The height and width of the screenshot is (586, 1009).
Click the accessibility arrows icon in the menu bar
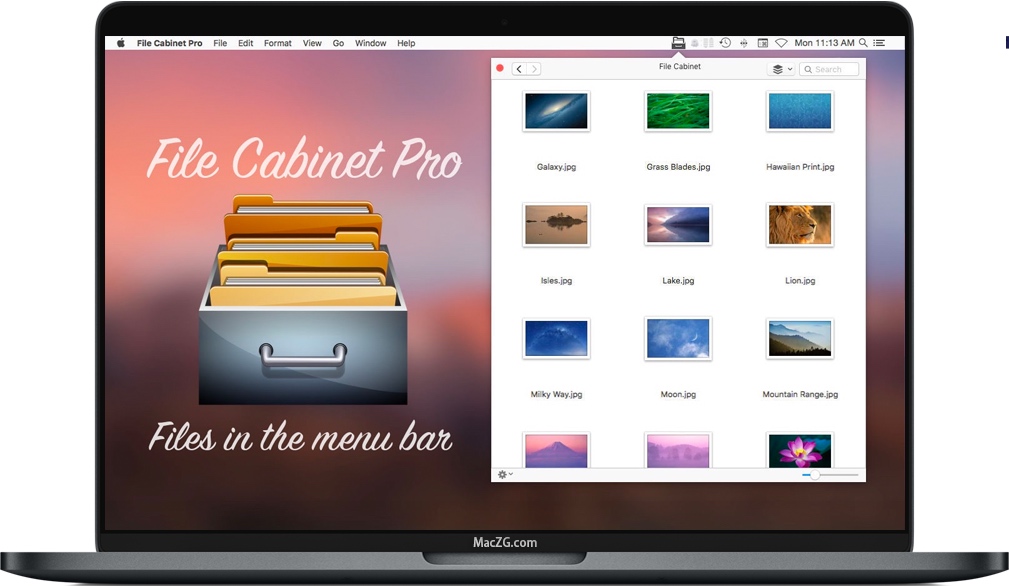click(x=743, y=43)
